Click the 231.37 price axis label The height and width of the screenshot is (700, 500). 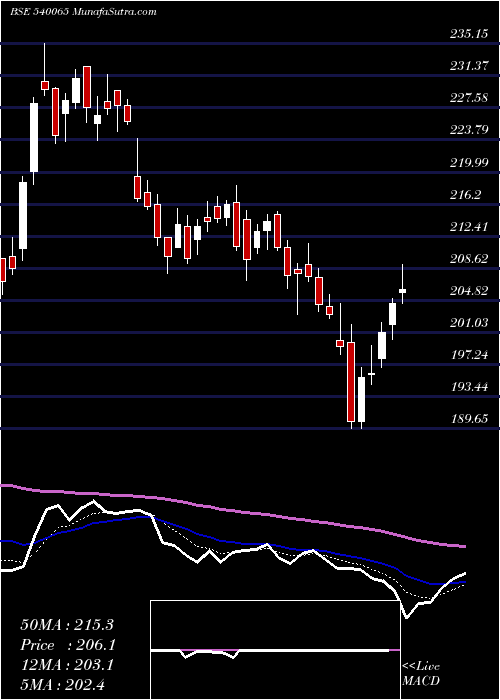tap(469, 67)
